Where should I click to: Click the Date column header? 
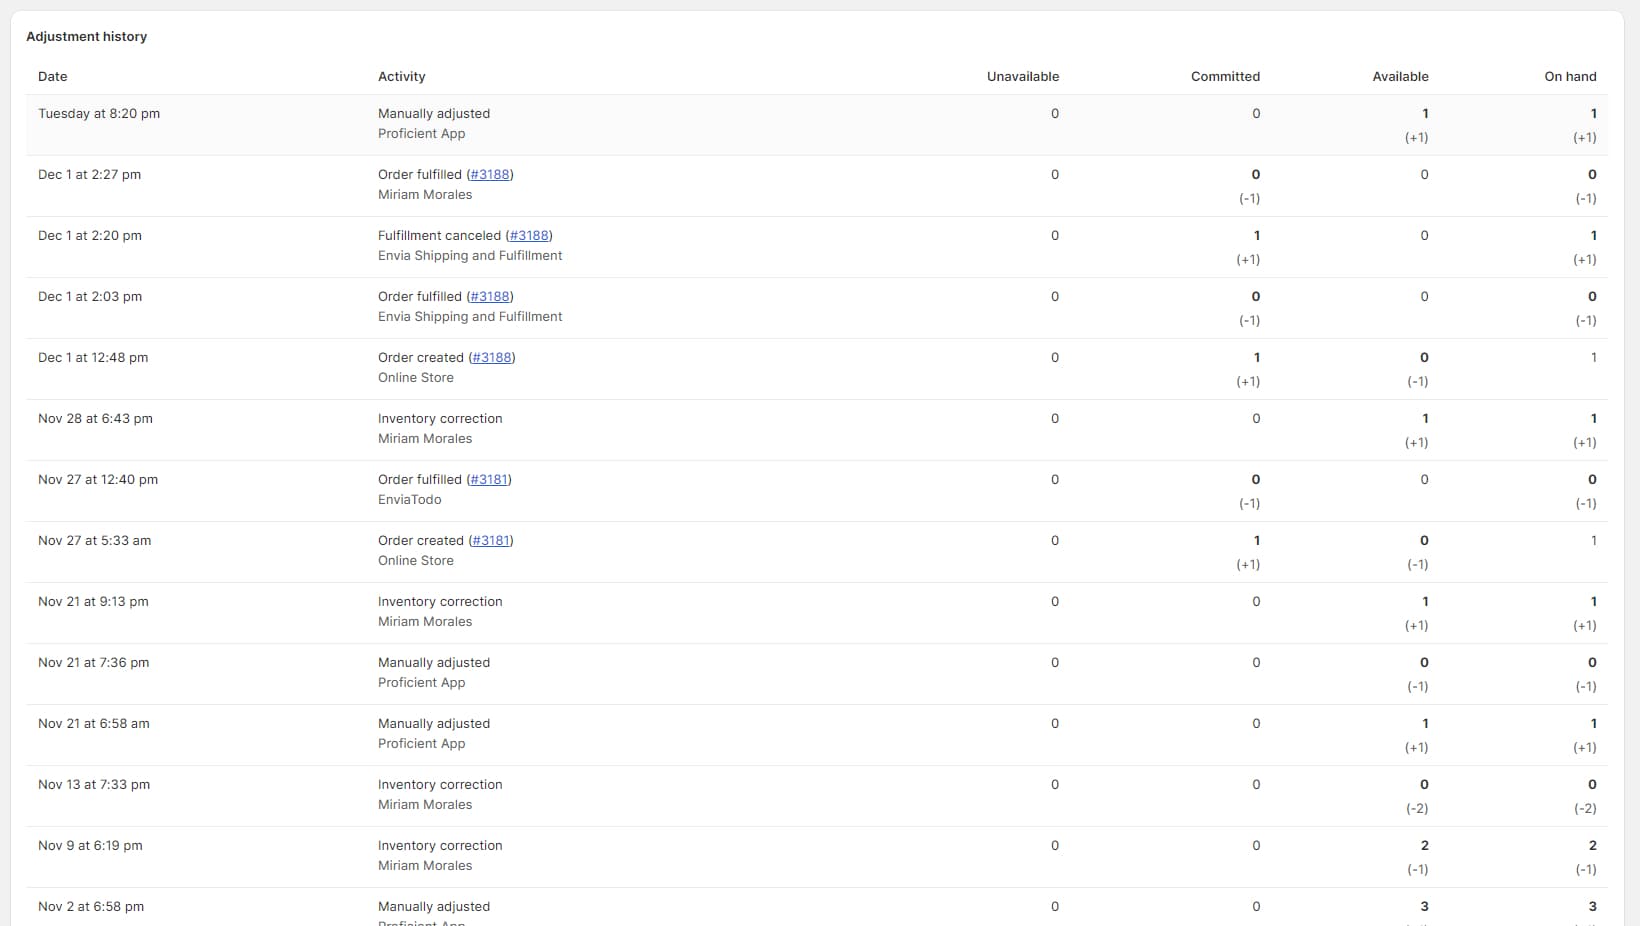pos(53,77)
